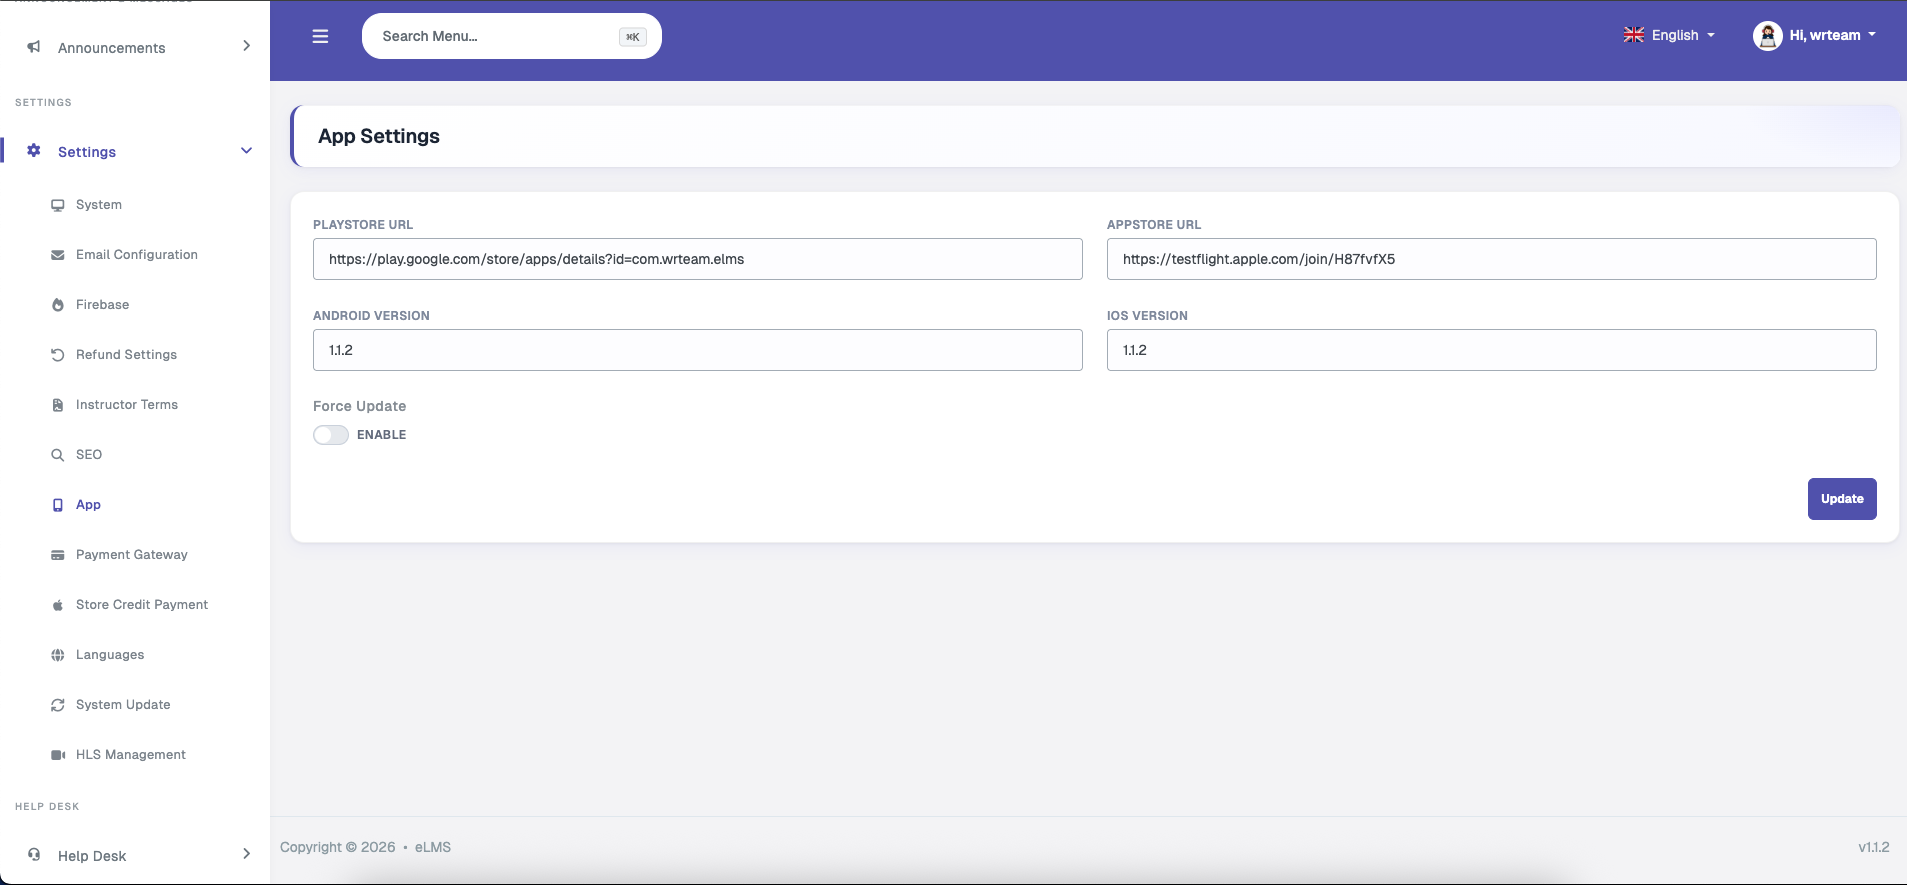Click the Settings menu label
This screenshot has height=885, width=1907.
pyautogui.click(x=87, y=152)
